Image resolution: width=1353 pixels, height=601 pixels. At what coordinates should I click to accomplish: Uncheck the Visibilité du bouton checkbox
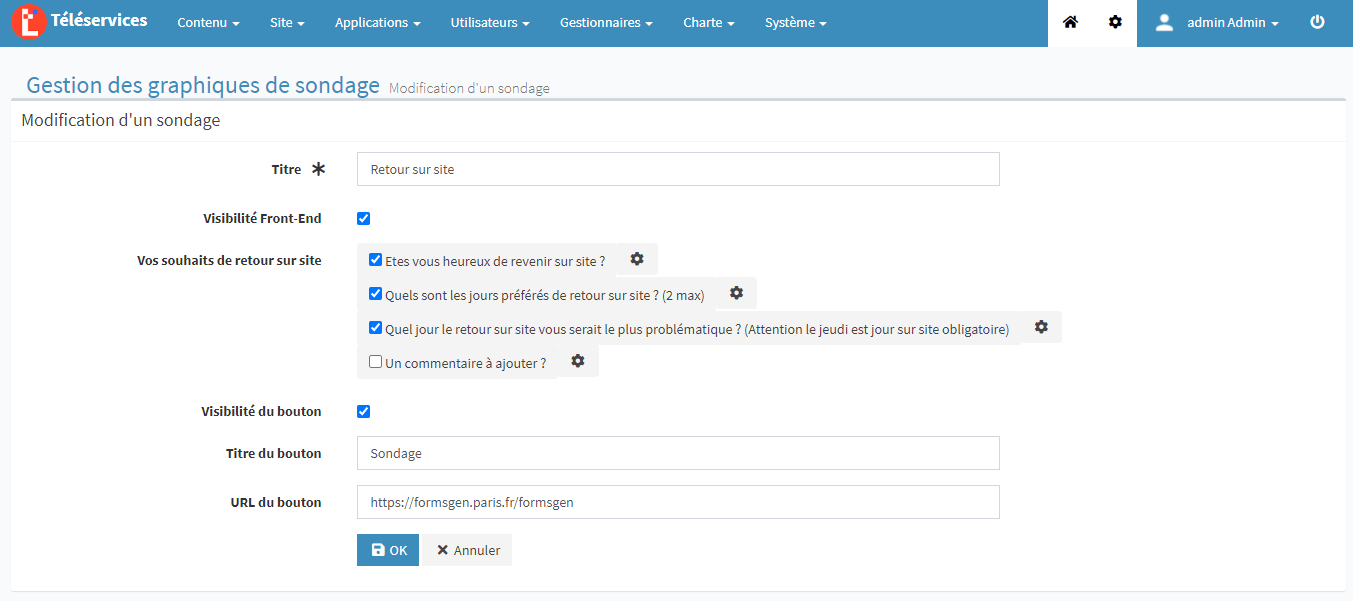[x=364, y=411]
